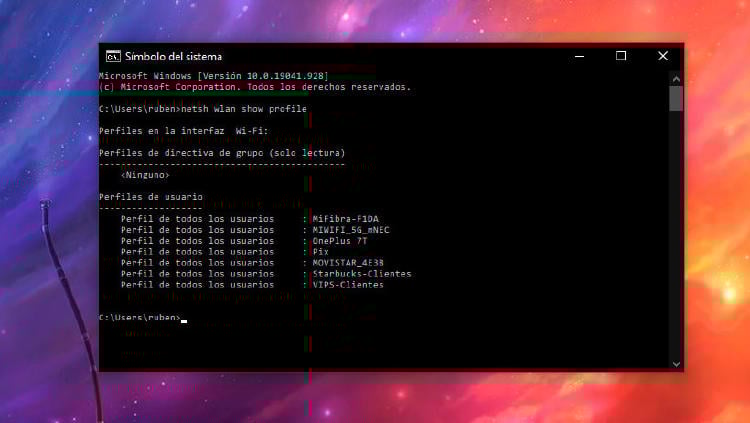Click the vertical scrollbar thumb

676,97
